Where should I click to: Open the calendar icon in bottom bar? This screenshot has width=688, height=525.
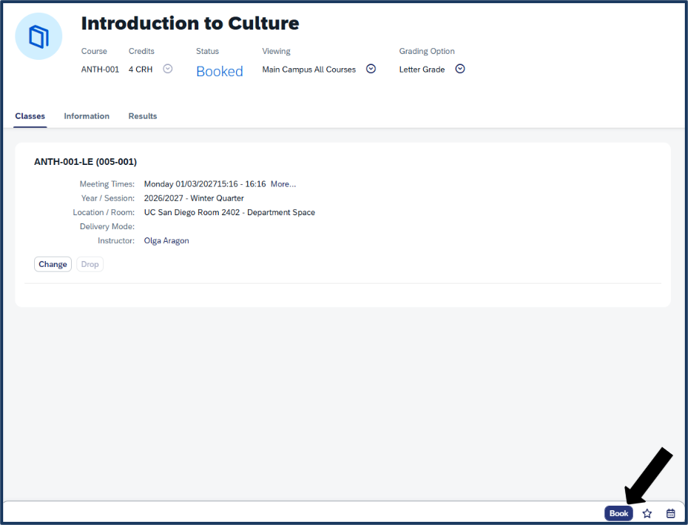670,513
